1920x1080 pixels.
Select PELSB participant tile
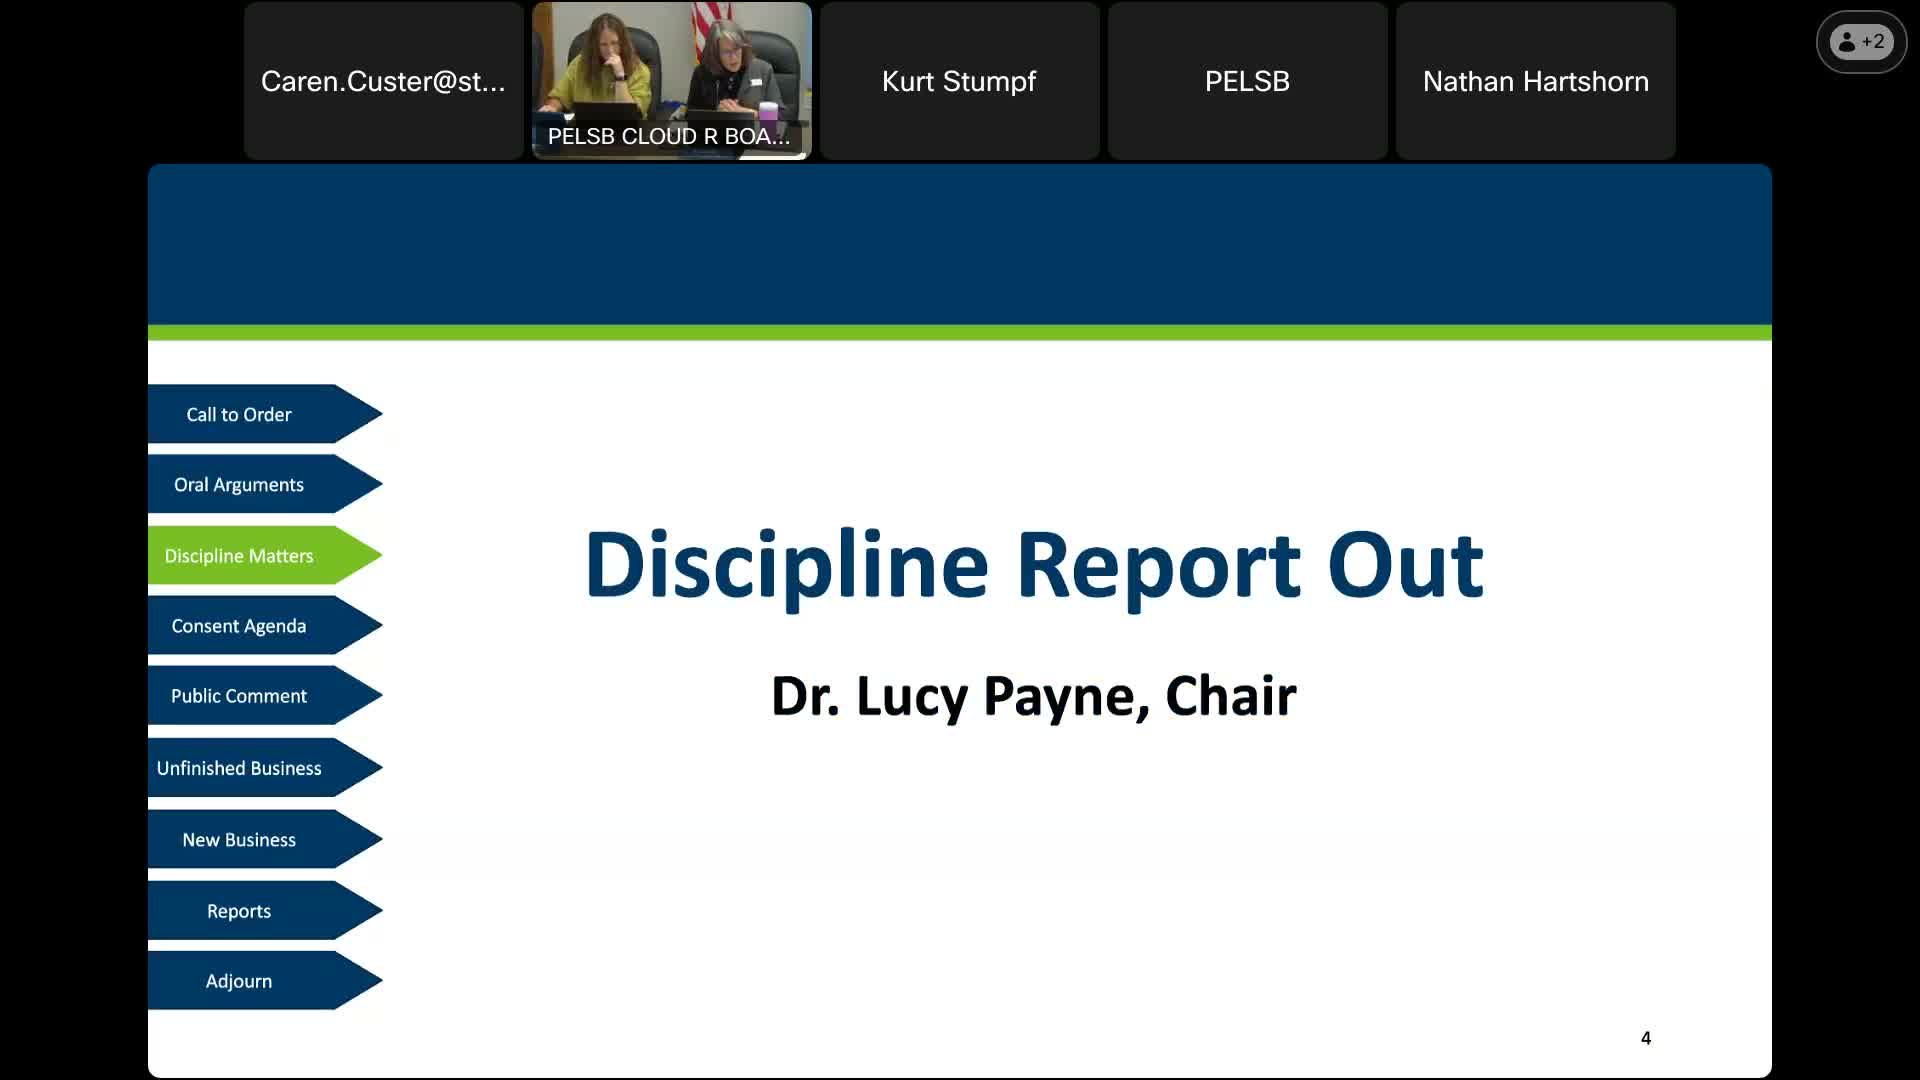[x=1246, y=81]
